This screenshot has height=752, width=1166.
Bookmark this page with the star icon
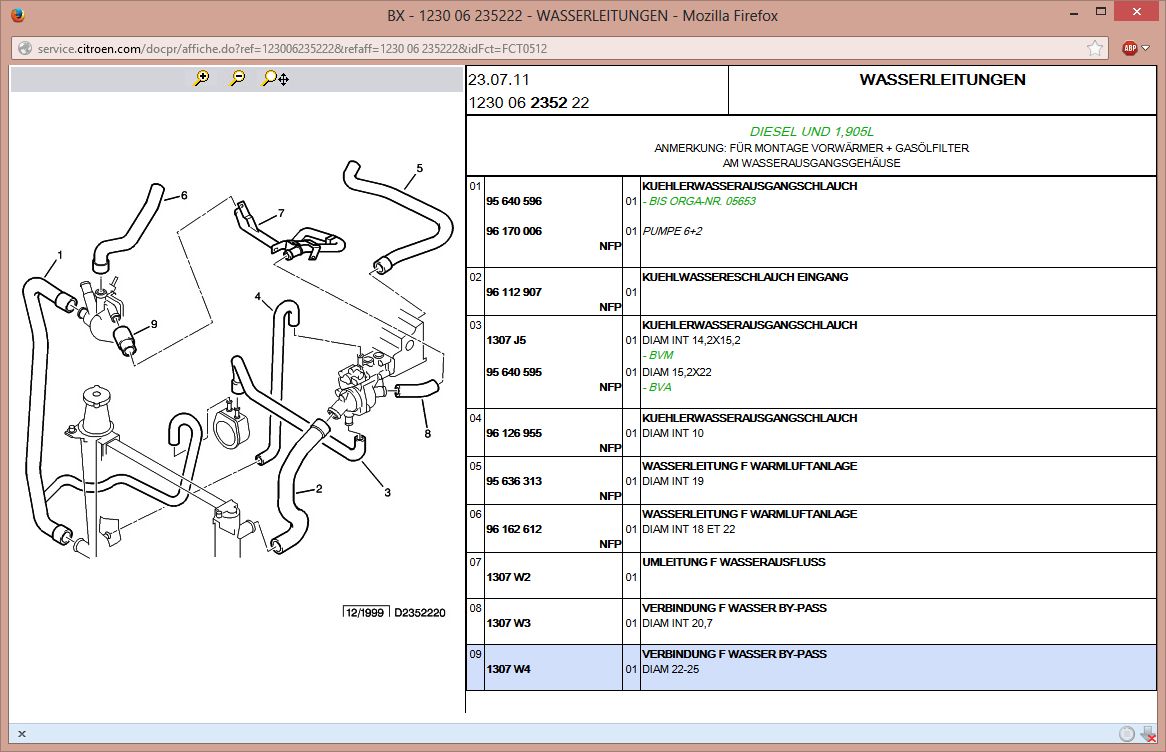(x=1095, y=48)
